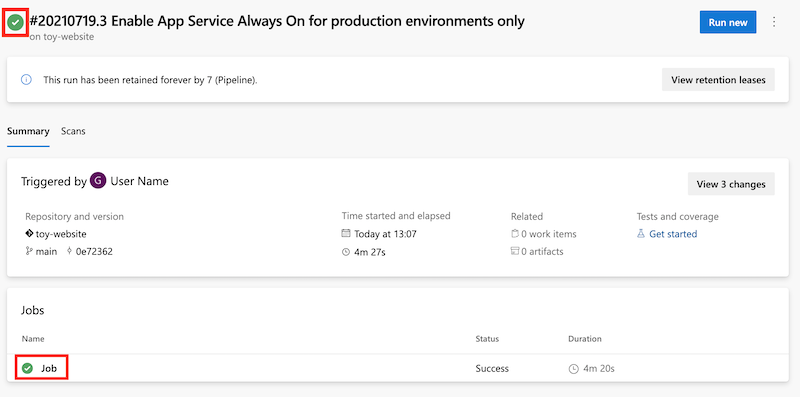Click the calendar icon by Today at 13:07
The image size is (800, 397).
pyautogui.click(x=346, y=234)
